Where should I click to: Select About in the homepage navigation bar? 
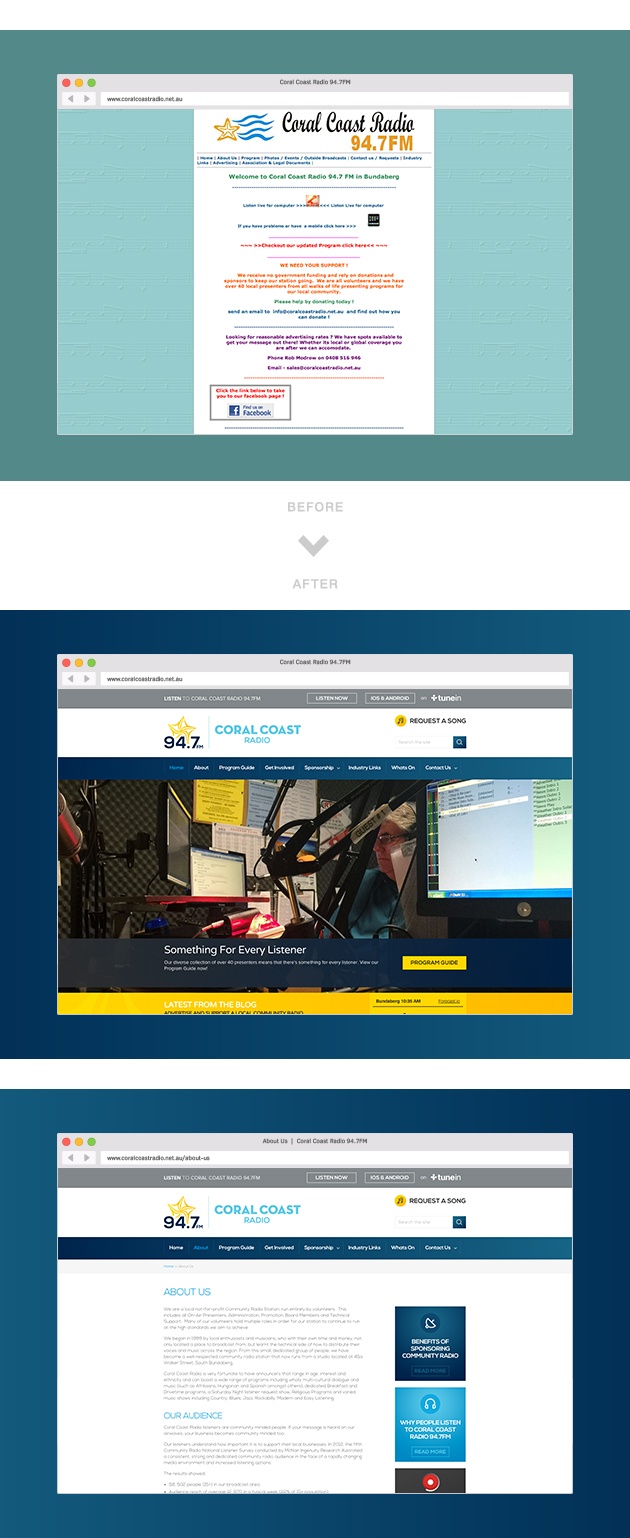[201, 768]
